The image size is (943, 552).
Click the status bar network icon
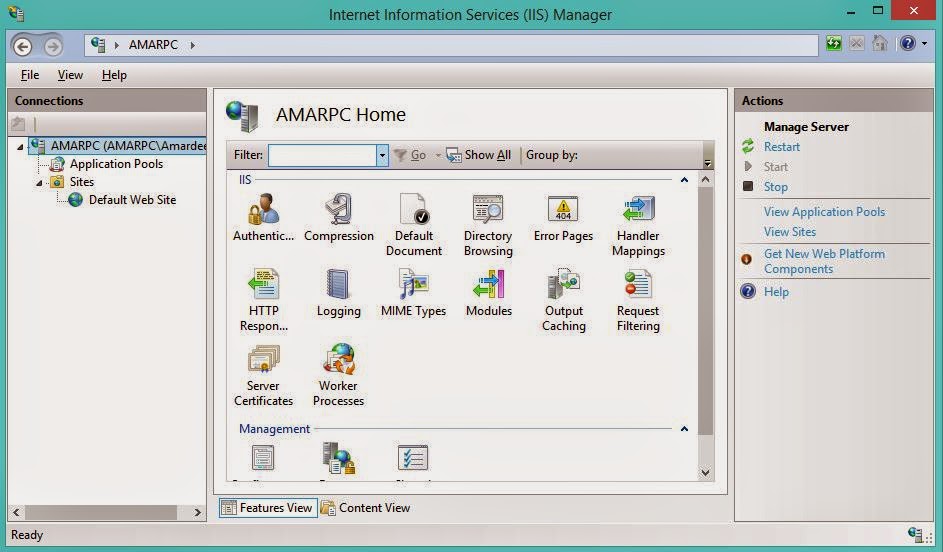click(915, 534)
